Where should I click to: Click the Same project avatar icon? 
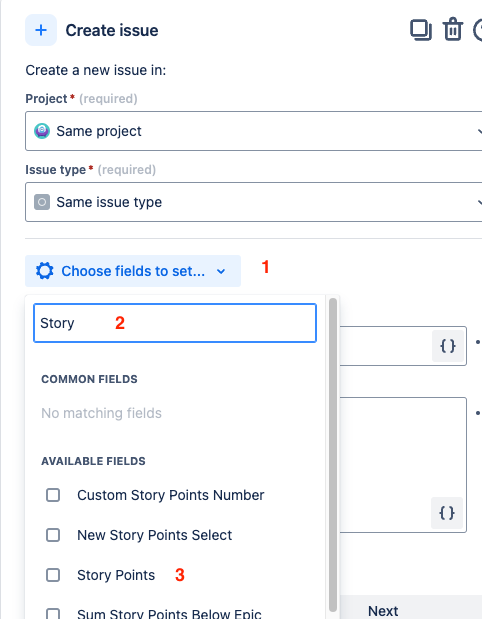tap(42, 131)
